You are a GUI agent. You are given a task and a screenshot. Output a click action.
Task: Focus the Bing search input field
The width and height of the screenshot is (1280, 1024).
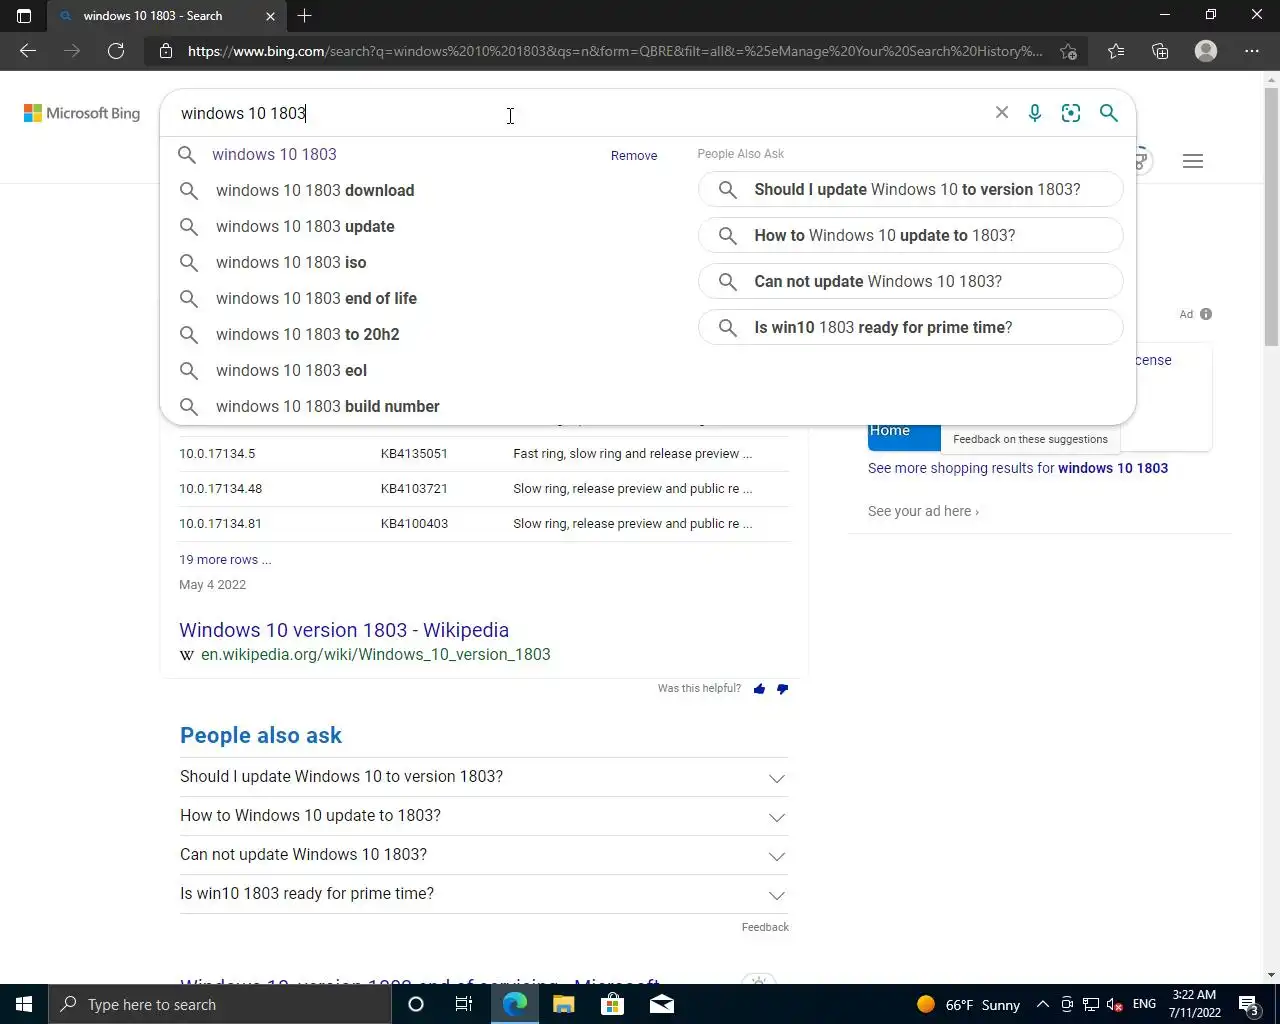[580, 113]
